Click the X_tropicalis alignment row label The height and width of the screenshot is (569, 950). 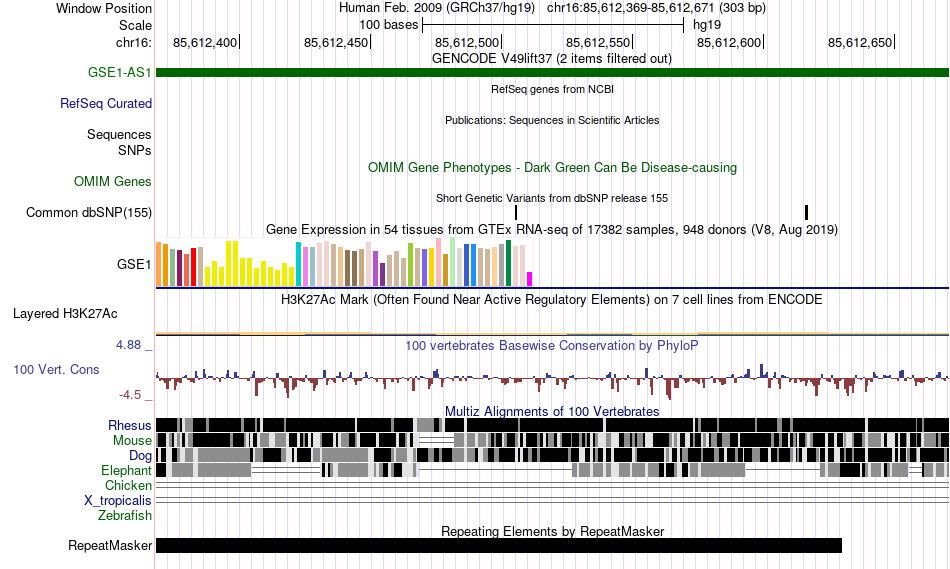click(118, 501)
